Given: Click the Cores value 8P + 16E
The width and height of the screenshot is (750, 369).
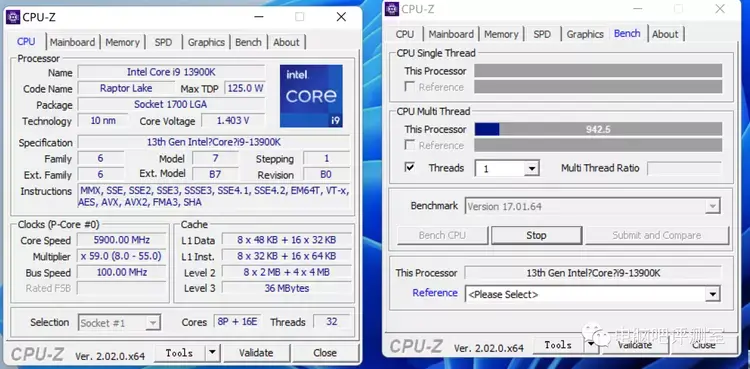Looking at the screenshot, I should (x=237, y=322).
